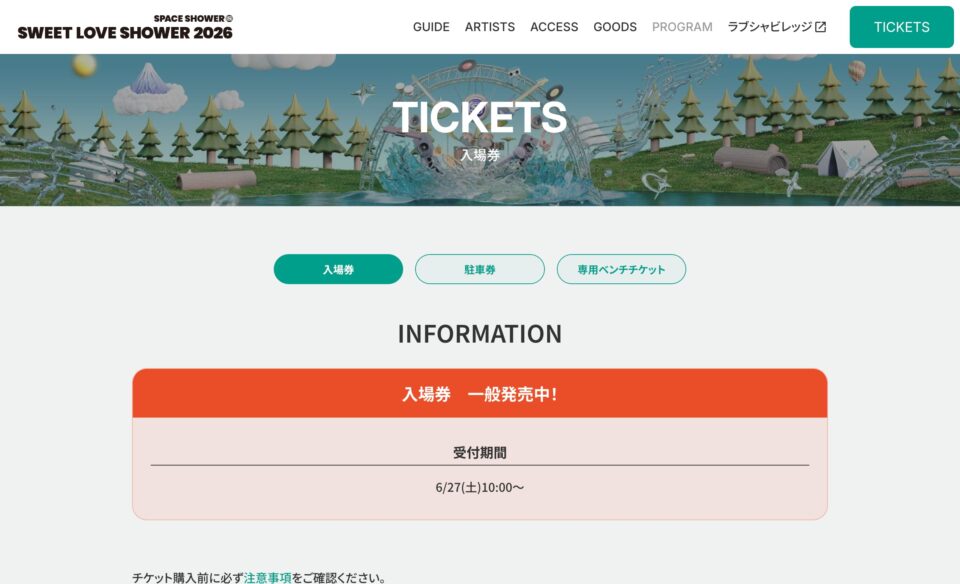Open the 注意事項 link

click(x=267, y=578)
